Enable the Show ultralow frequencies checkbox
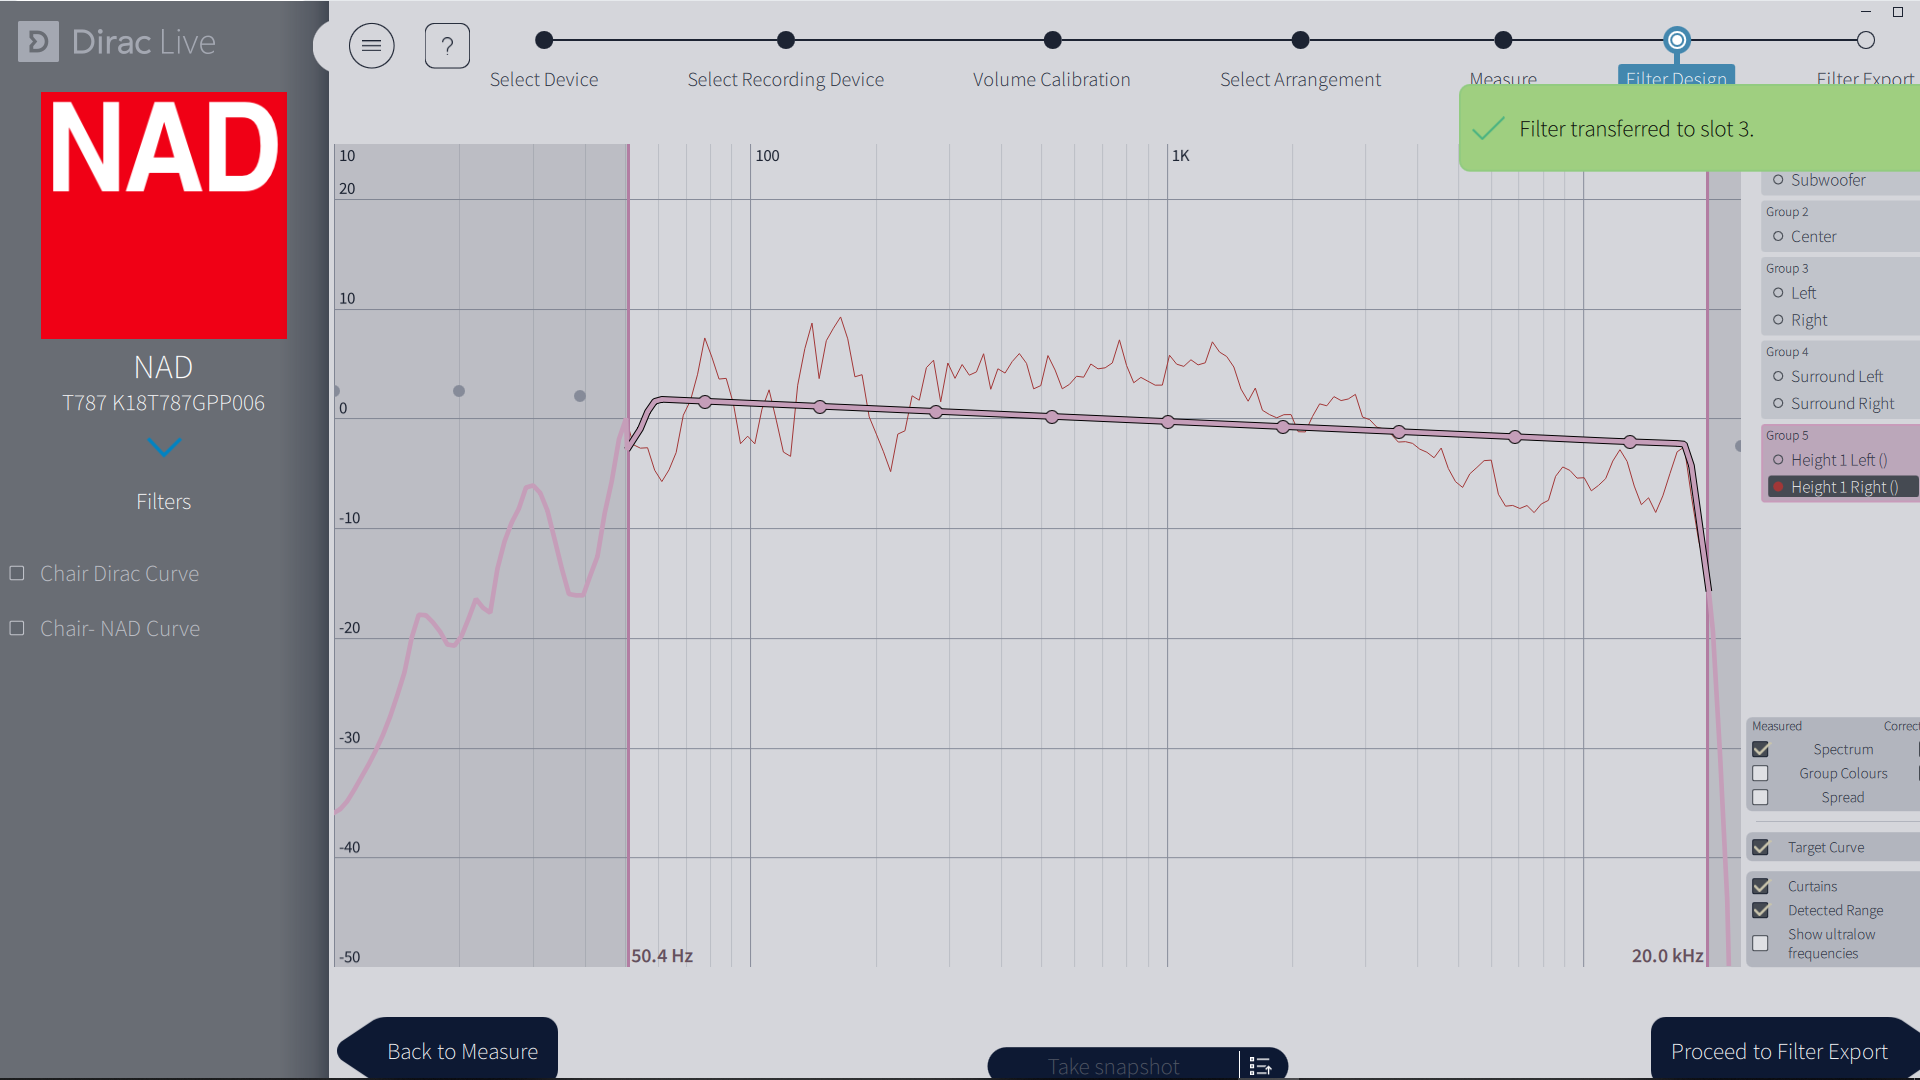The width and height of the screenshot is (1920, 1080). click(1759, 942)
